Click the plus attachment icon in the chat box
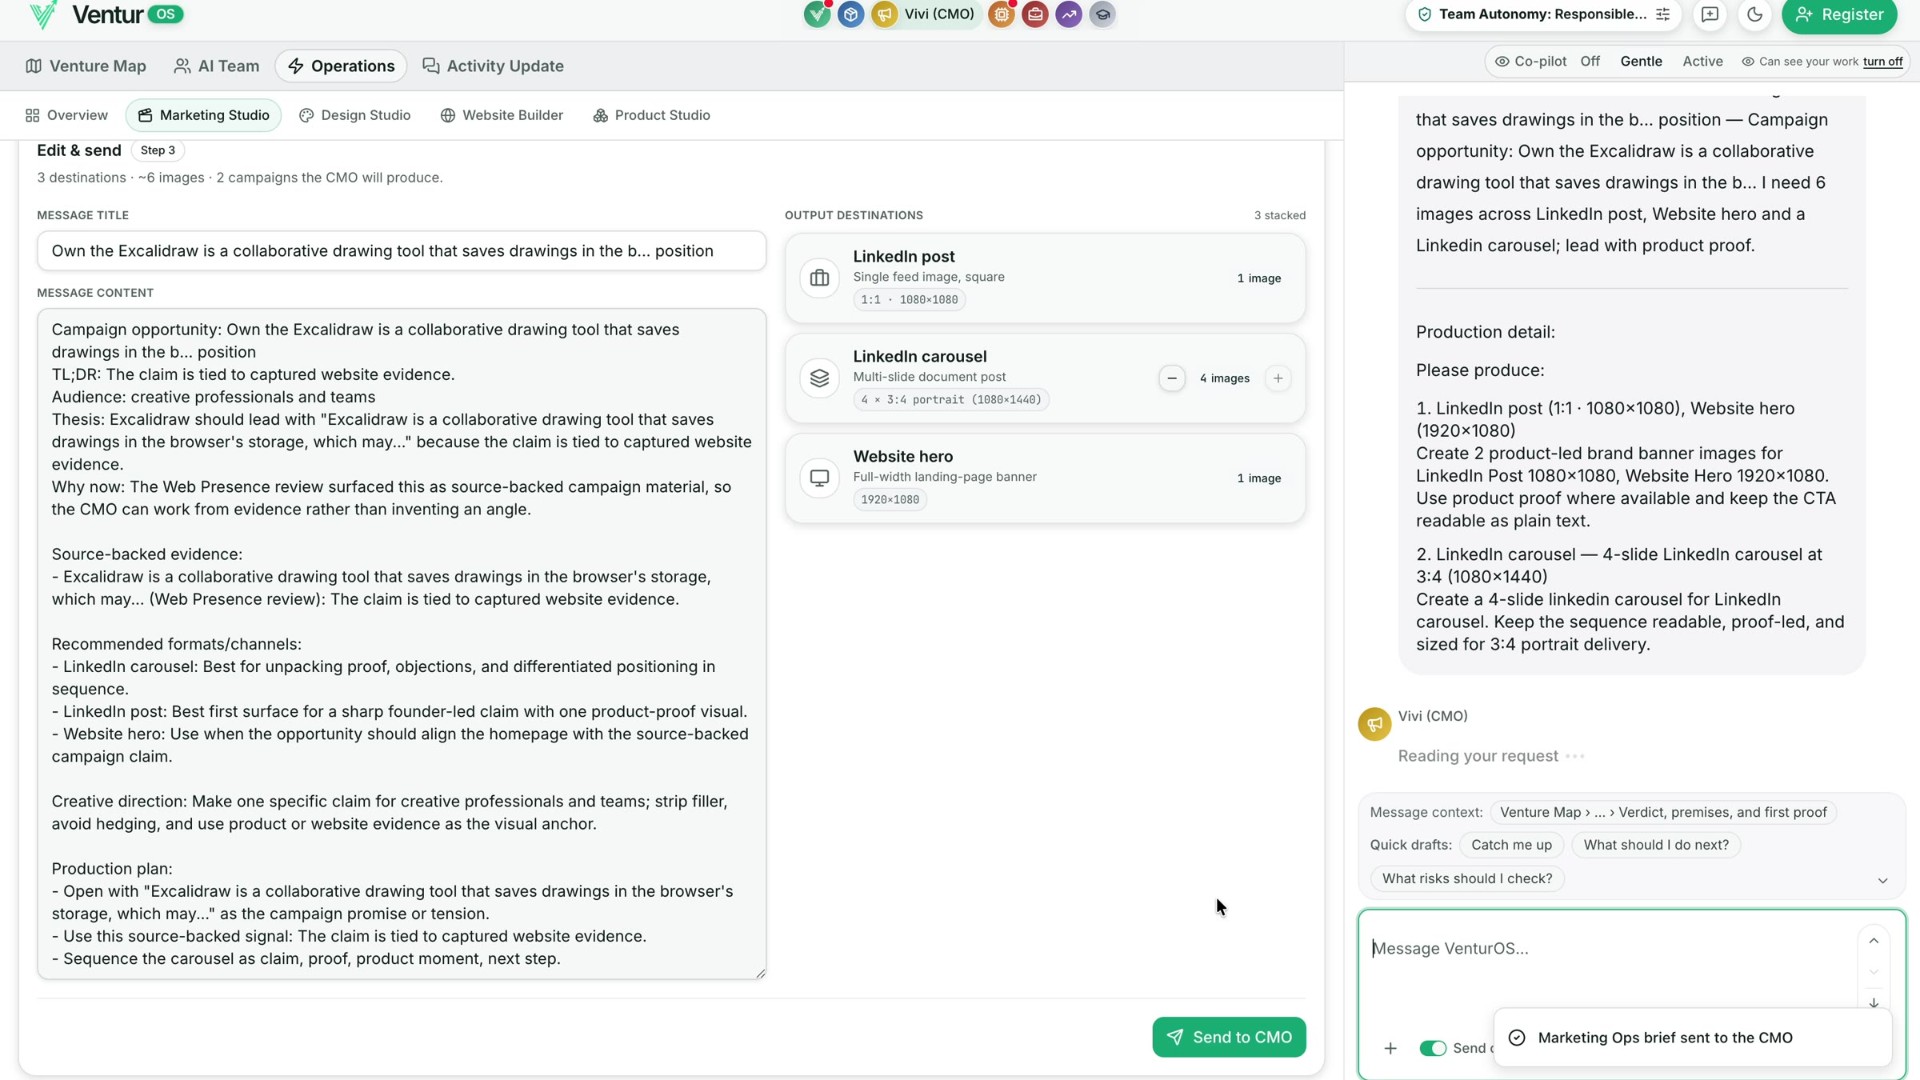This screenshot has width=1920, height=1080. click(1390, 1048)
